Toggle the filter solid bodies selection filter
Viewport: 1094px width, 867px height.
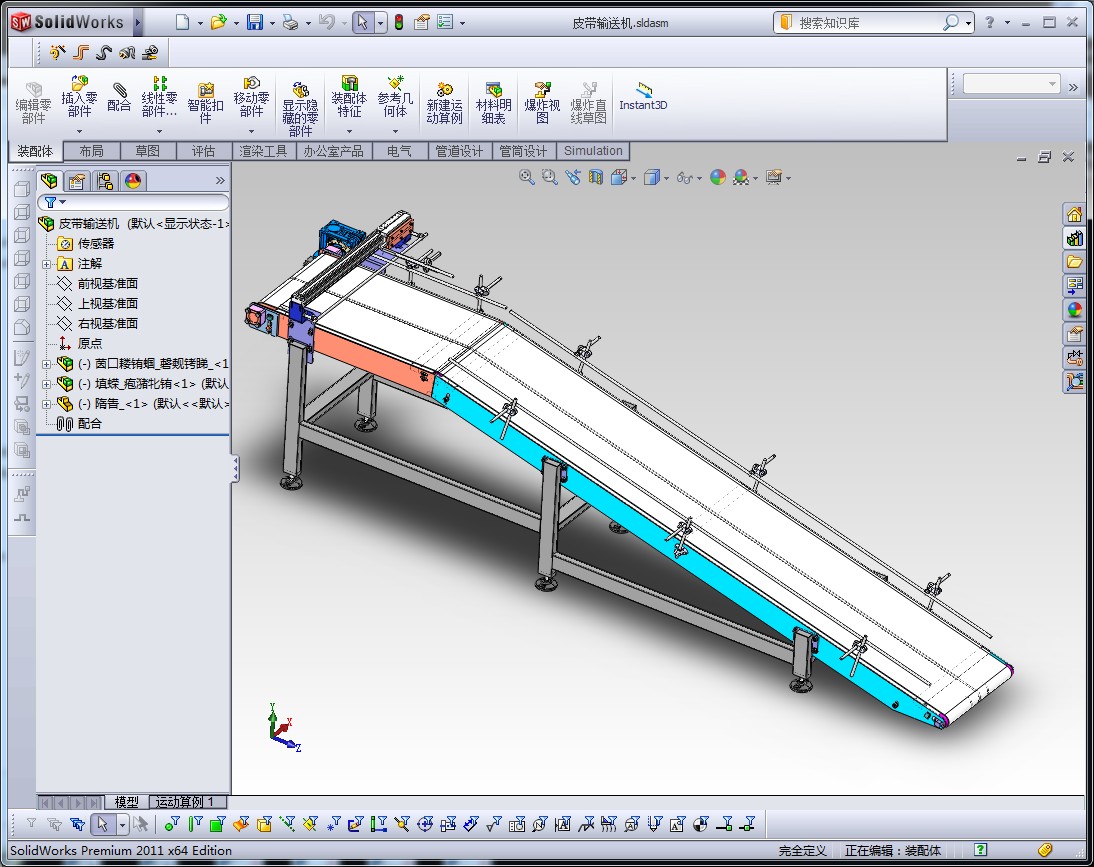pos(264,824)
